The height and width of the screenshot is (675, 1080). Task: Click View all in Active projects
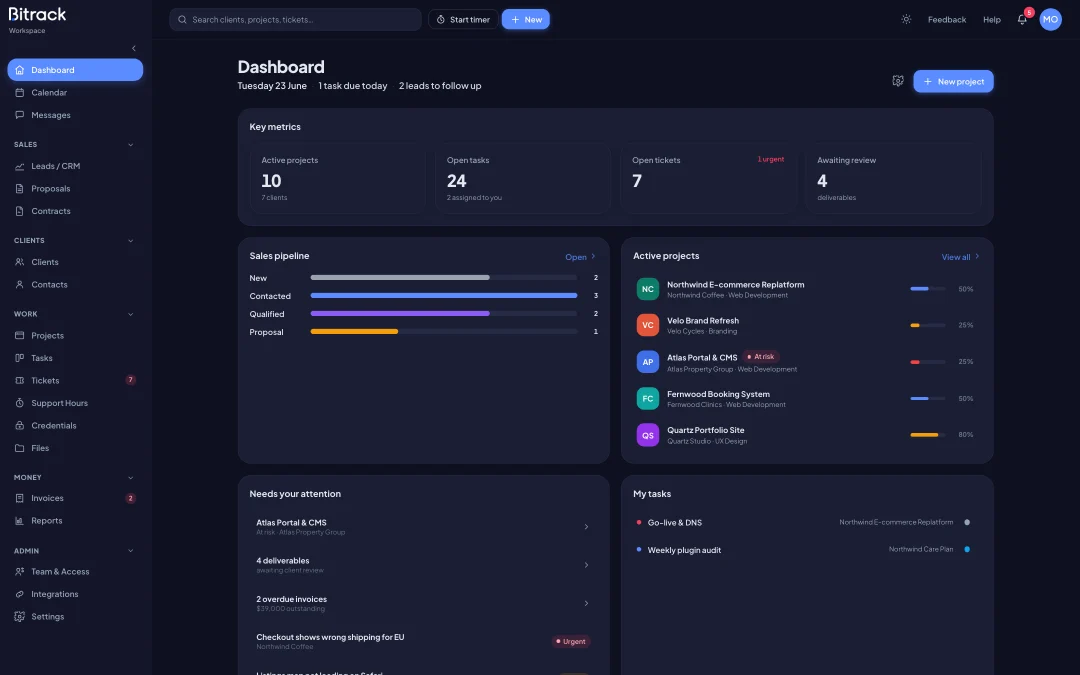click(960, 257)
